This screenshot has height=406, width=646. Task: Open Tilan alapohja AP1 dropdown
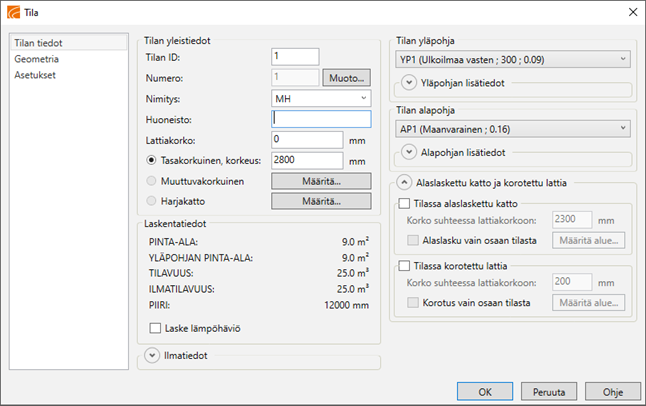(x=510, y=128)
